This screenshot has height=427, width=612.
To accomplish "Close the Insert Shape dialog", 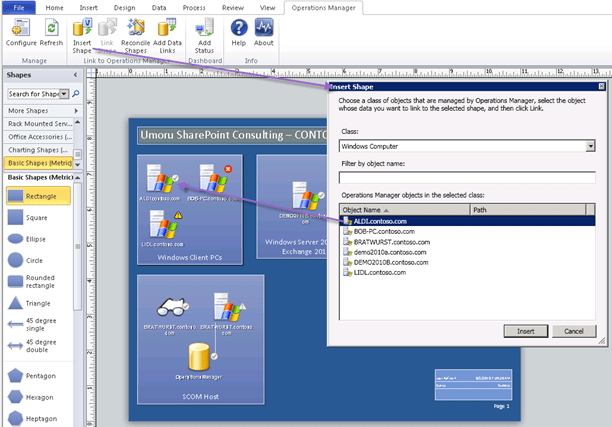I will pyautogui.click(x=601, y=86).
